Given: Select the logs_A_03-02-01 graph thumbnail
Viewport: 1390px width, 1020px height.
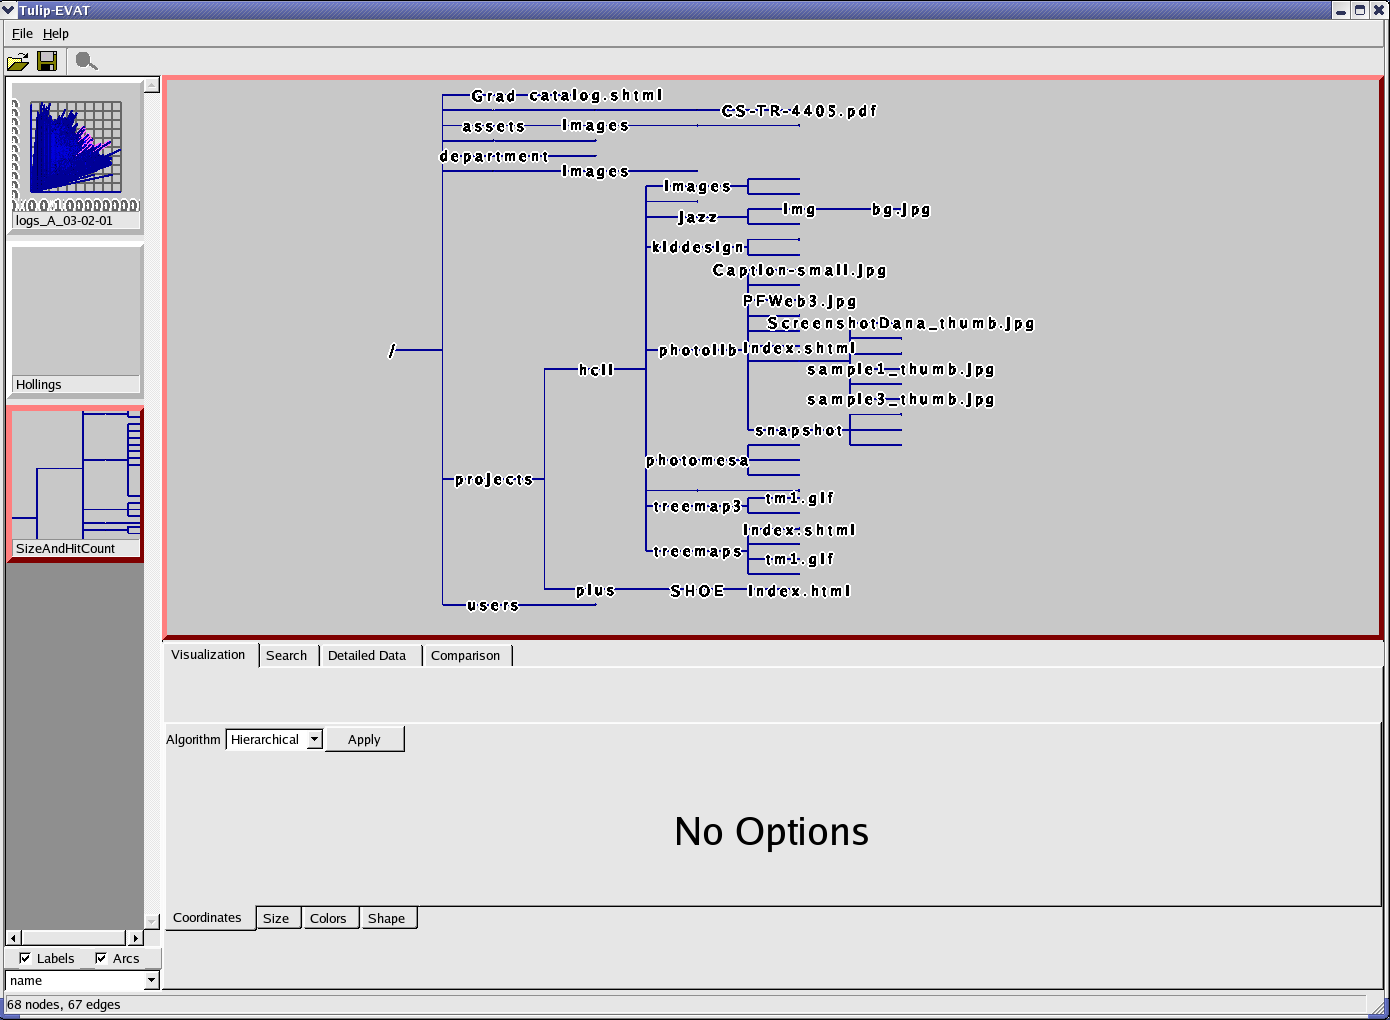Looking at the screenshot, I should coord(75,155).
